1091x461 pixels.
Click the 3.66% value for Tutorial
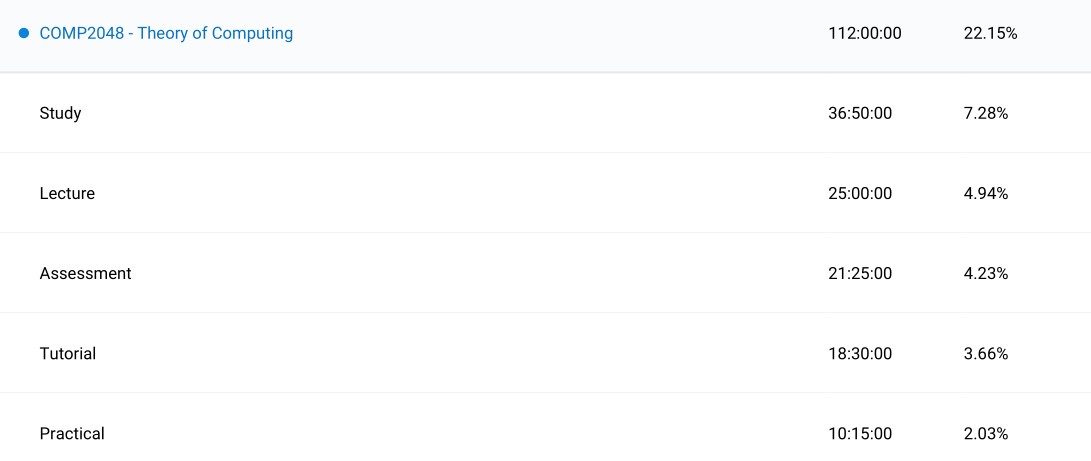(x=985, y=353)
